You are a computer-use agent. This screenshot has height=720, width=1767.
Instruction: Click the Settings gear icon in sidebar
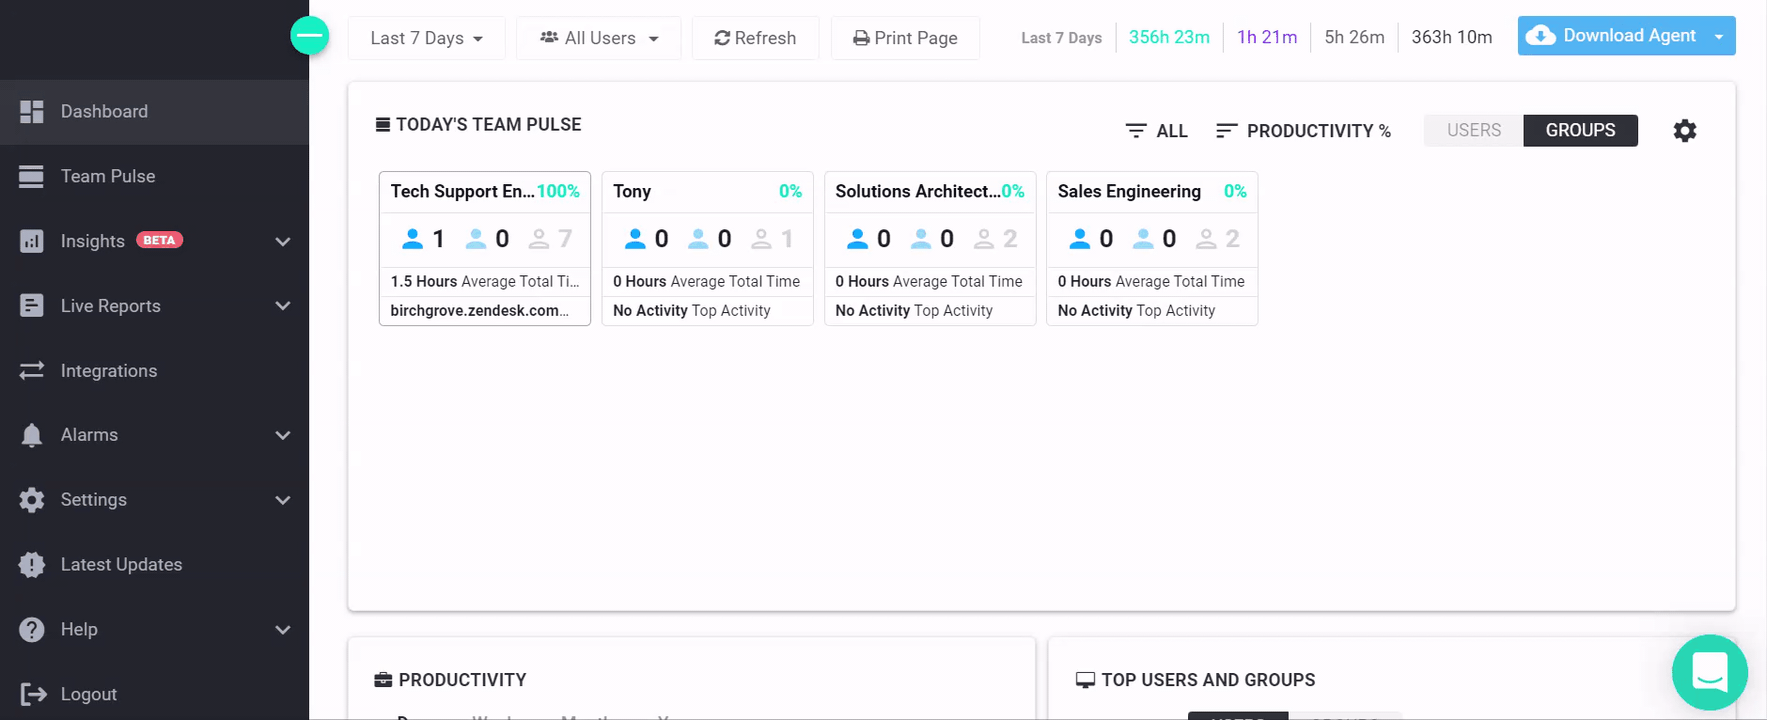click(32, 500)
